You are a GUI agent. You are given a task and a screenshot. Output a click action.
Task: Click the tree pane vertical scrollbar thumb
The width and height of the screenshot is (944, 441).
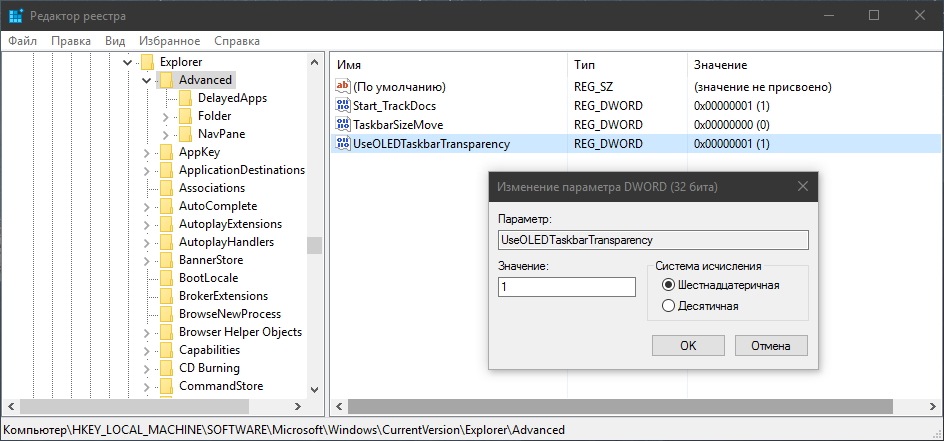(314, 245)
